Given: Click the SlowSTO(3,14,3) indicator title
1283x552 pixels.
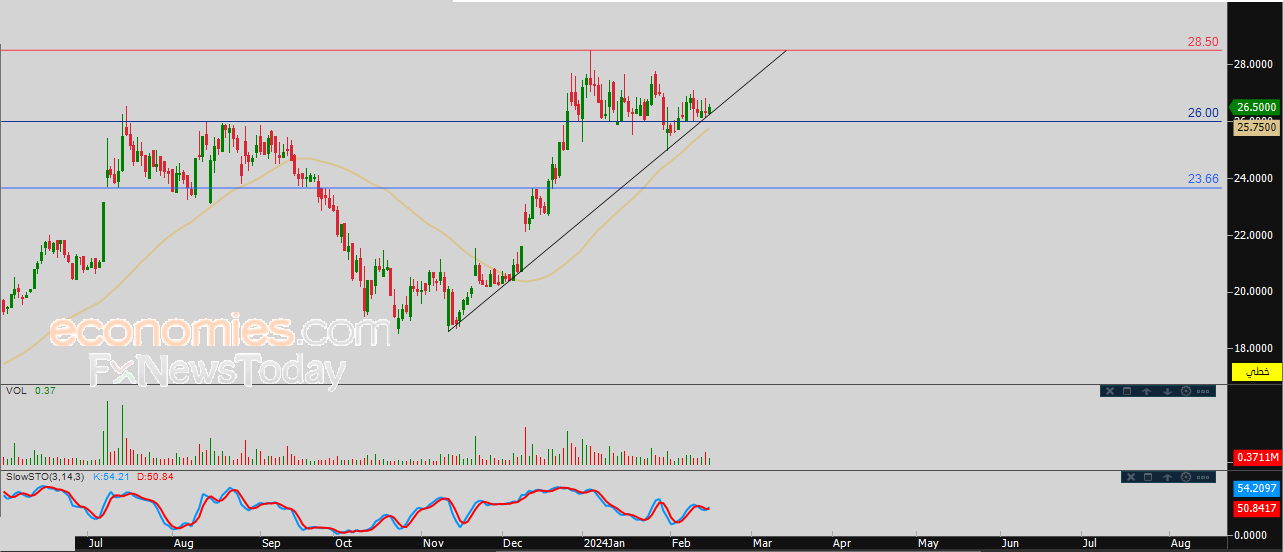Looking at the screenshot, I should [x=45, y=476].
